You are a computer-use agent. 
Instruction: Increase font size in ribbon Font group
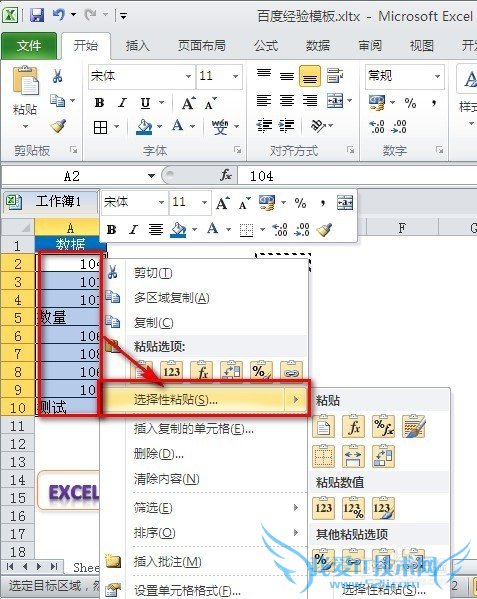click(x=188, y=103)
